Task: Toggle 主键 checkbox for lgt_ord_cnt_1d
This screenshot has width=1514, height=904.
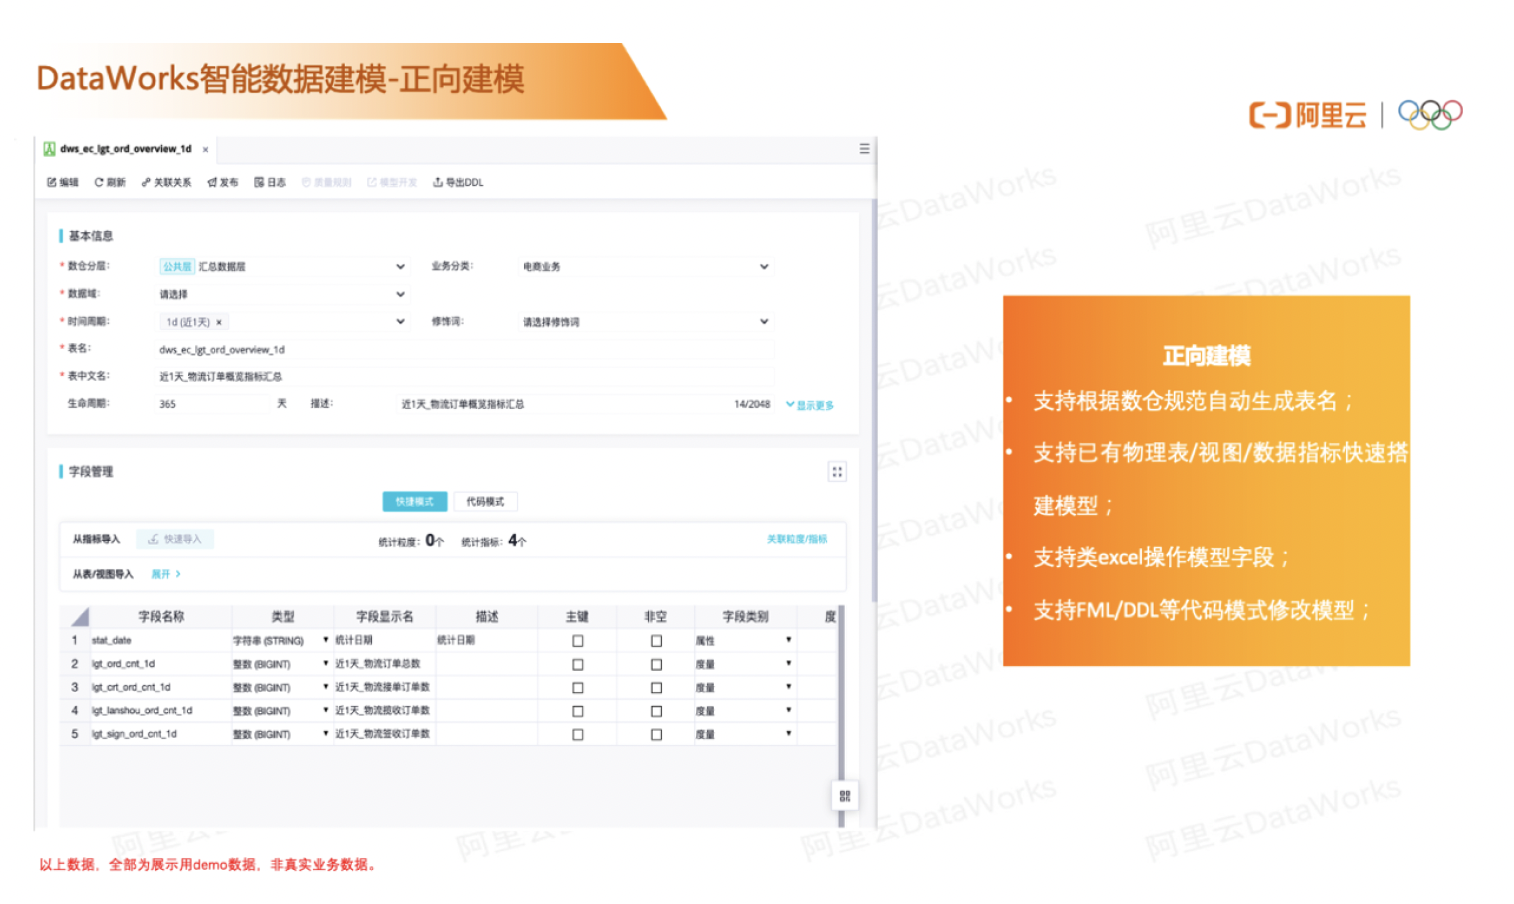Action: [x=577, y=664]
